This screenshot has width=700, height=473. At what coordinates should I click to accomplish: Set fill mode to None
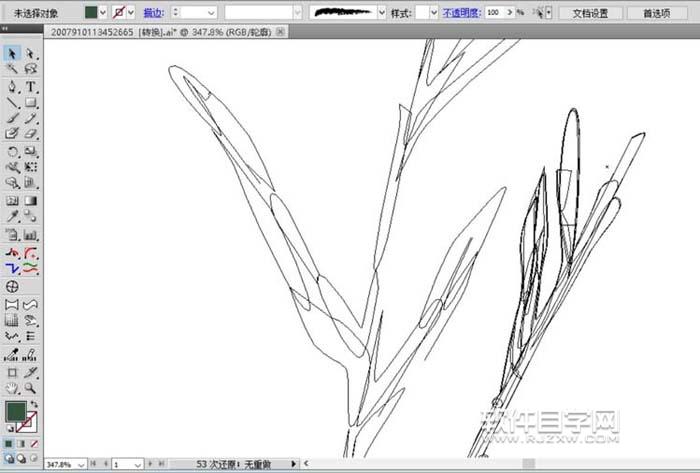(34, 444)
